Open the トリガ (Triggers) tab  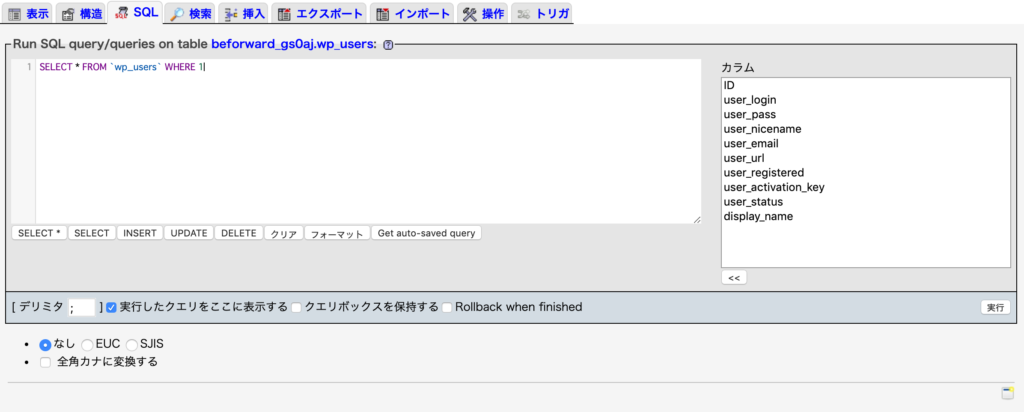pos(543,14)
